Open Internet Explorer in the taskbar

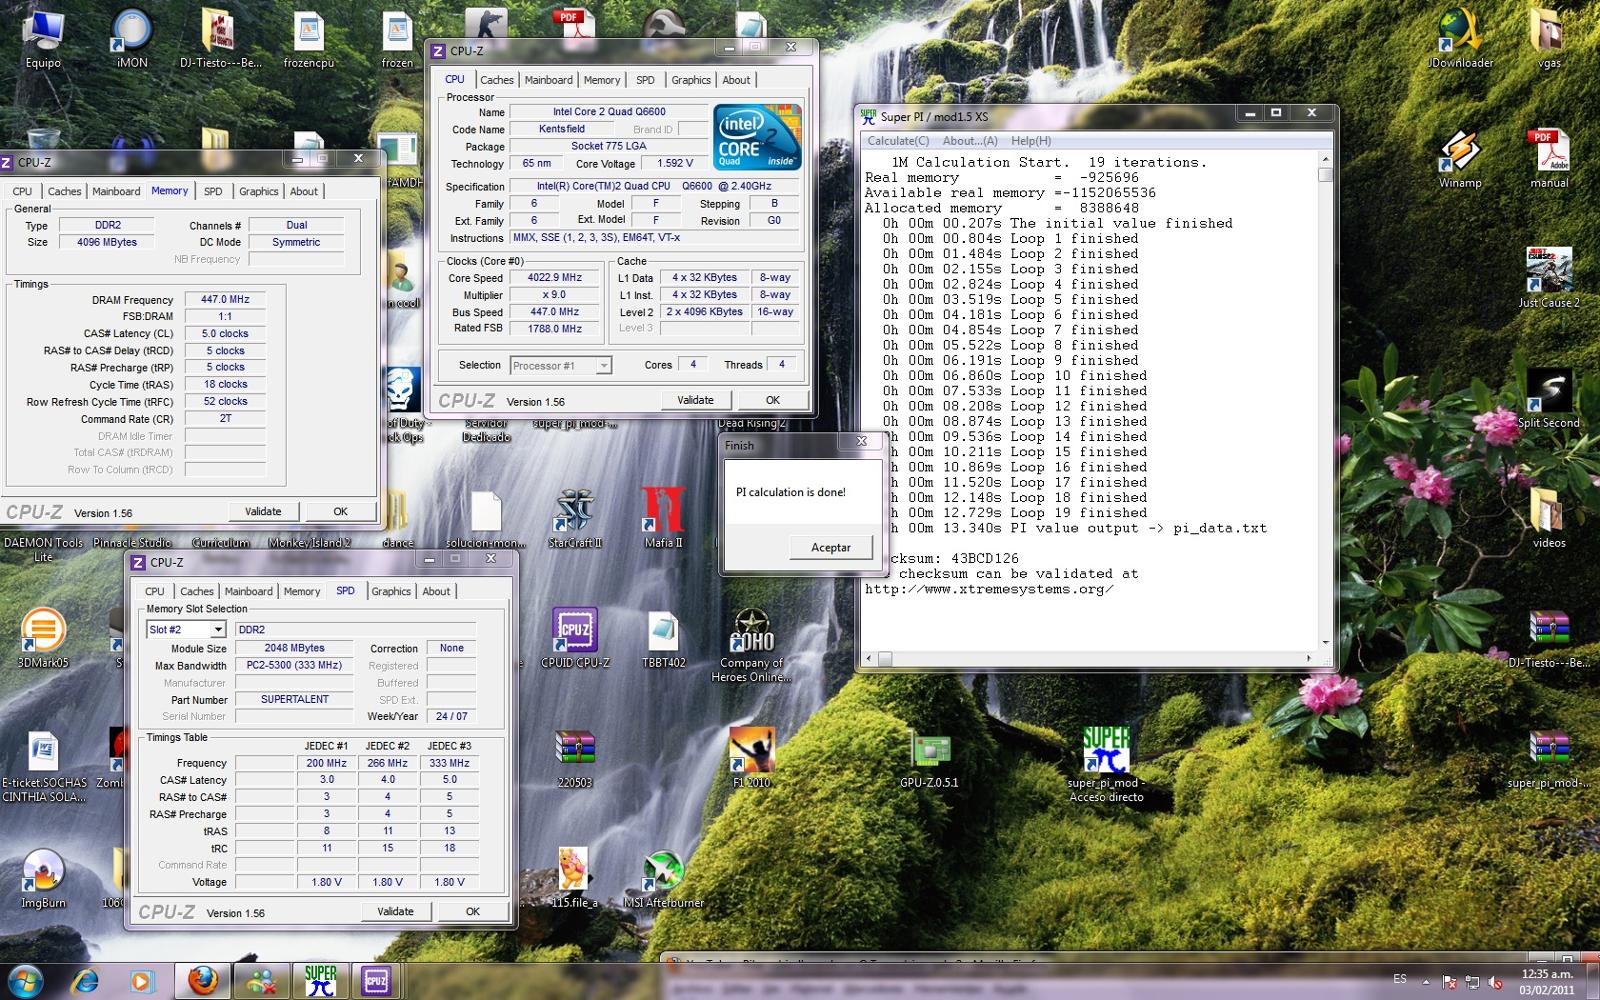(x=86, y=981)
